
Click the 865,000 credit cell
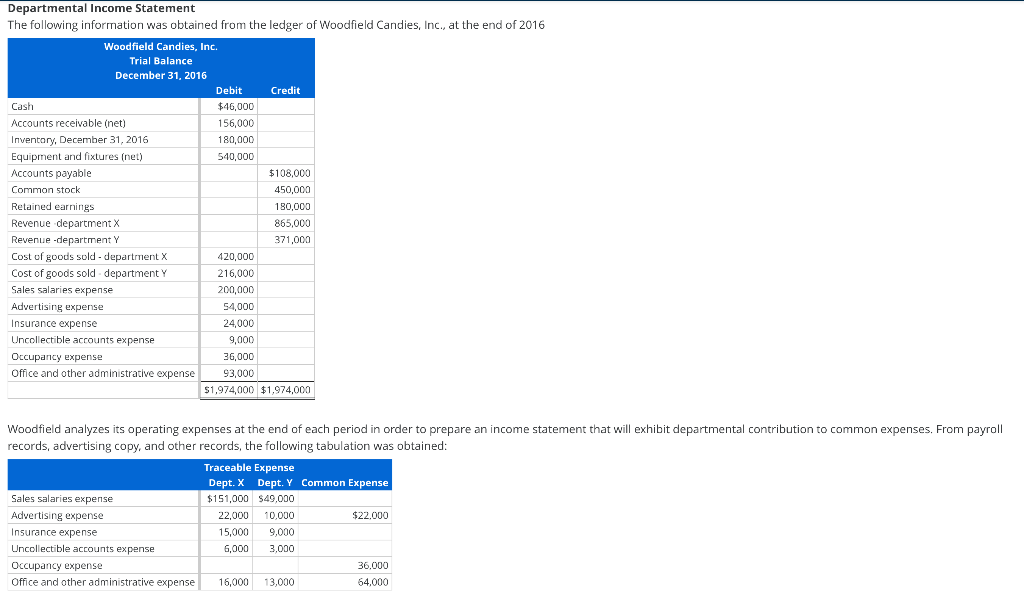(293, 223)
